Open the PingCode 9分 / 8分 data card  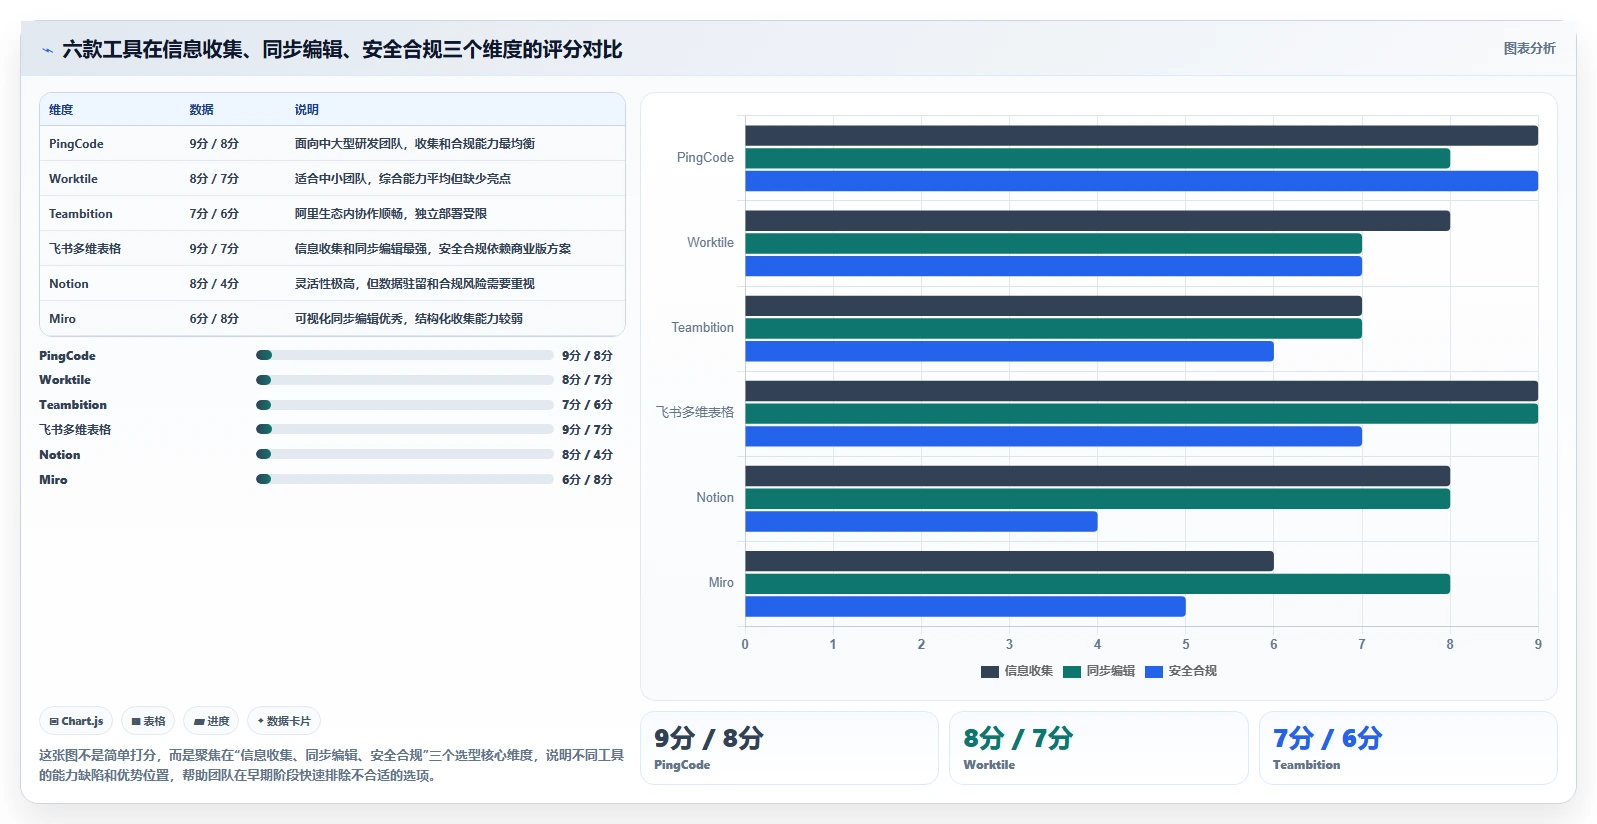point(789,748)
